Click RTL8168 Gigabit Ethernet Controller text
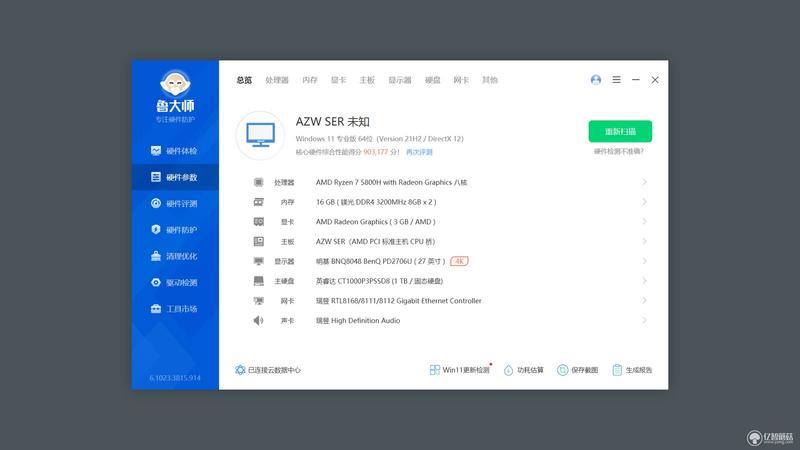This screenshot has width=800, height=450. click(398, 301)
